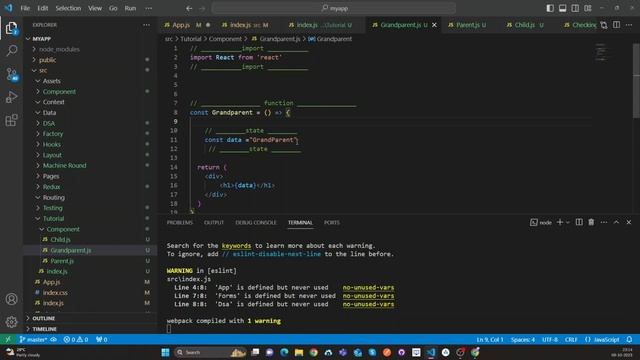
Task: Open Explorer Views and More Actions ellipsis
Action: coord(146,25)
